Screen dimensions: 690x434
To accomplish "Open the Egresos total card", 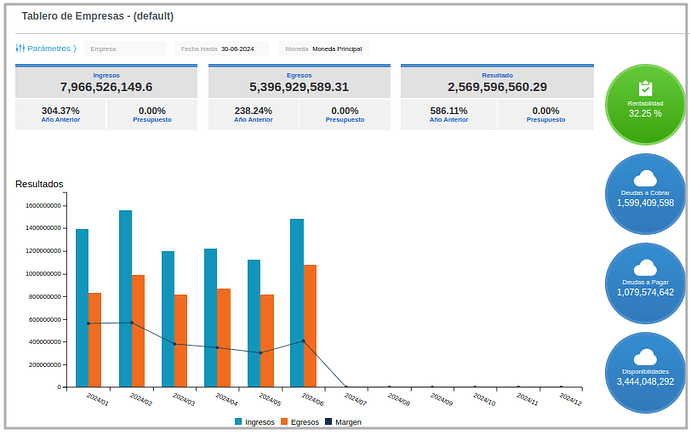I will 299,82.
